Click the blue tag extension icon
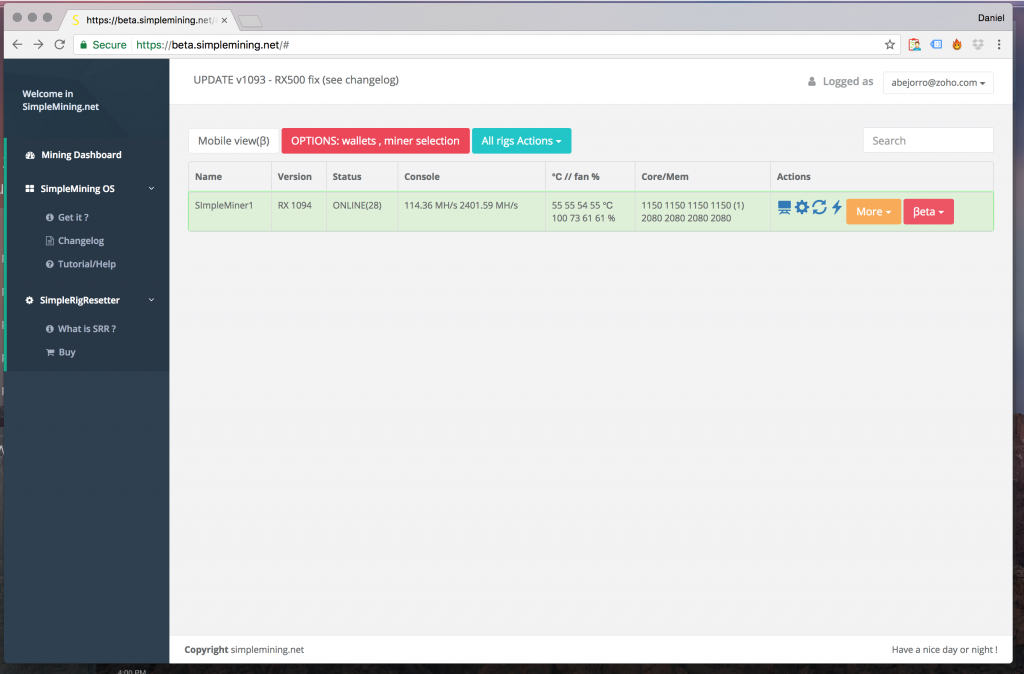 point(936,44)
